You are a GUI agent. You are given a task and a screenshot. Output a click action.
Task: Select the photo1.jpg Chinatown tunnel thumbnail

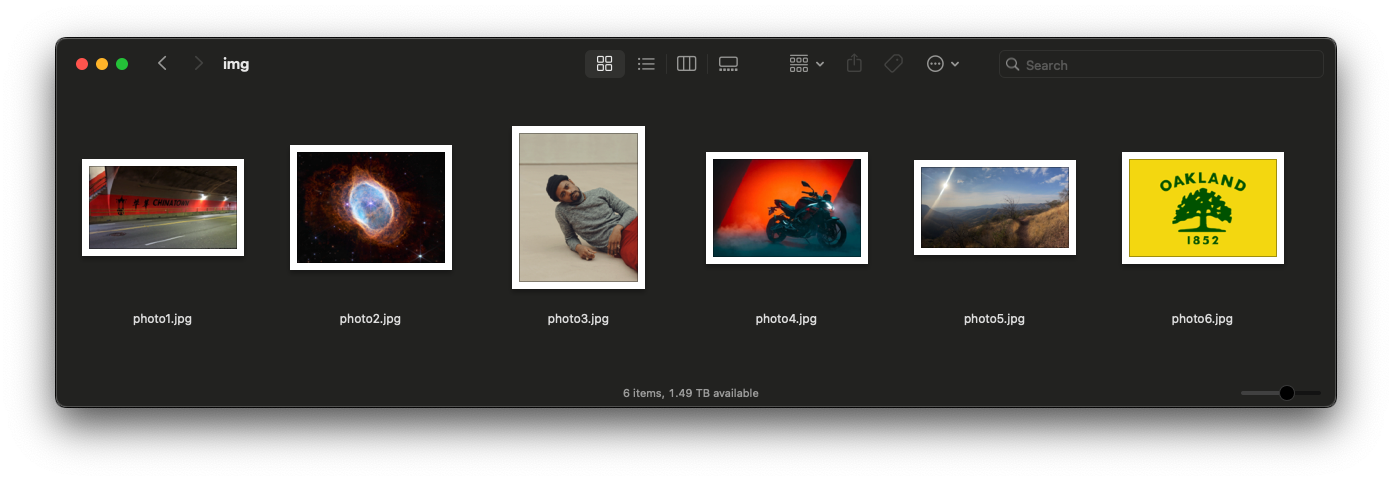(x=163, y=207)
